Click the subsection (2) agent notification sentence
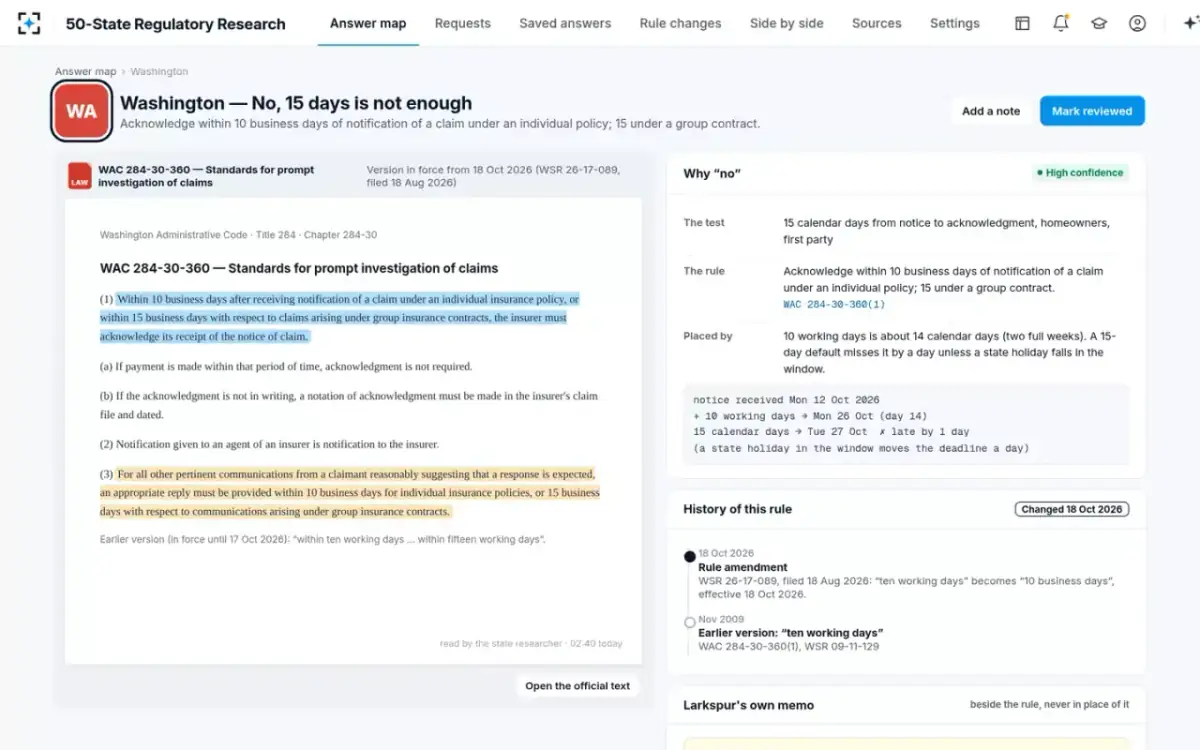This screenshot has width=1200, height=750. (269, 444)
